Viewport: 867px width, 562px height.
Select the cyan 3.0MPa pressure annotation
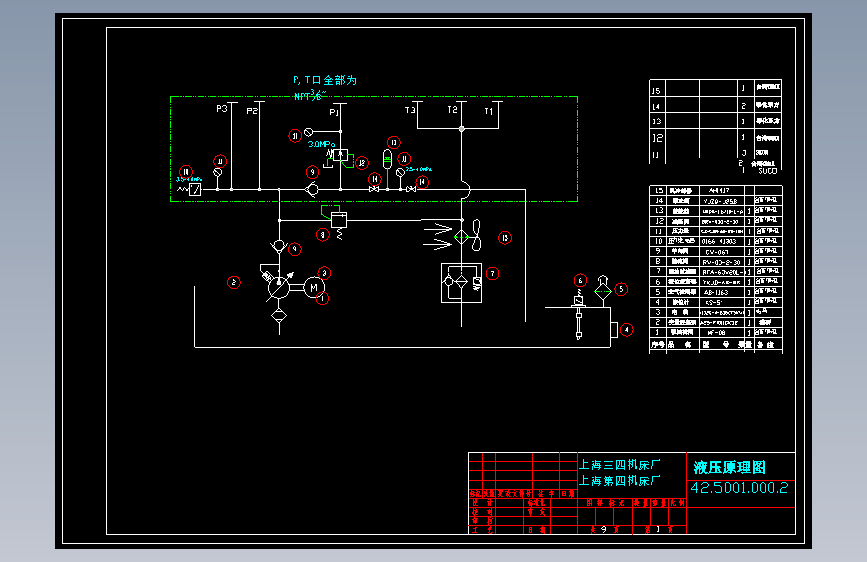[321, 144]
